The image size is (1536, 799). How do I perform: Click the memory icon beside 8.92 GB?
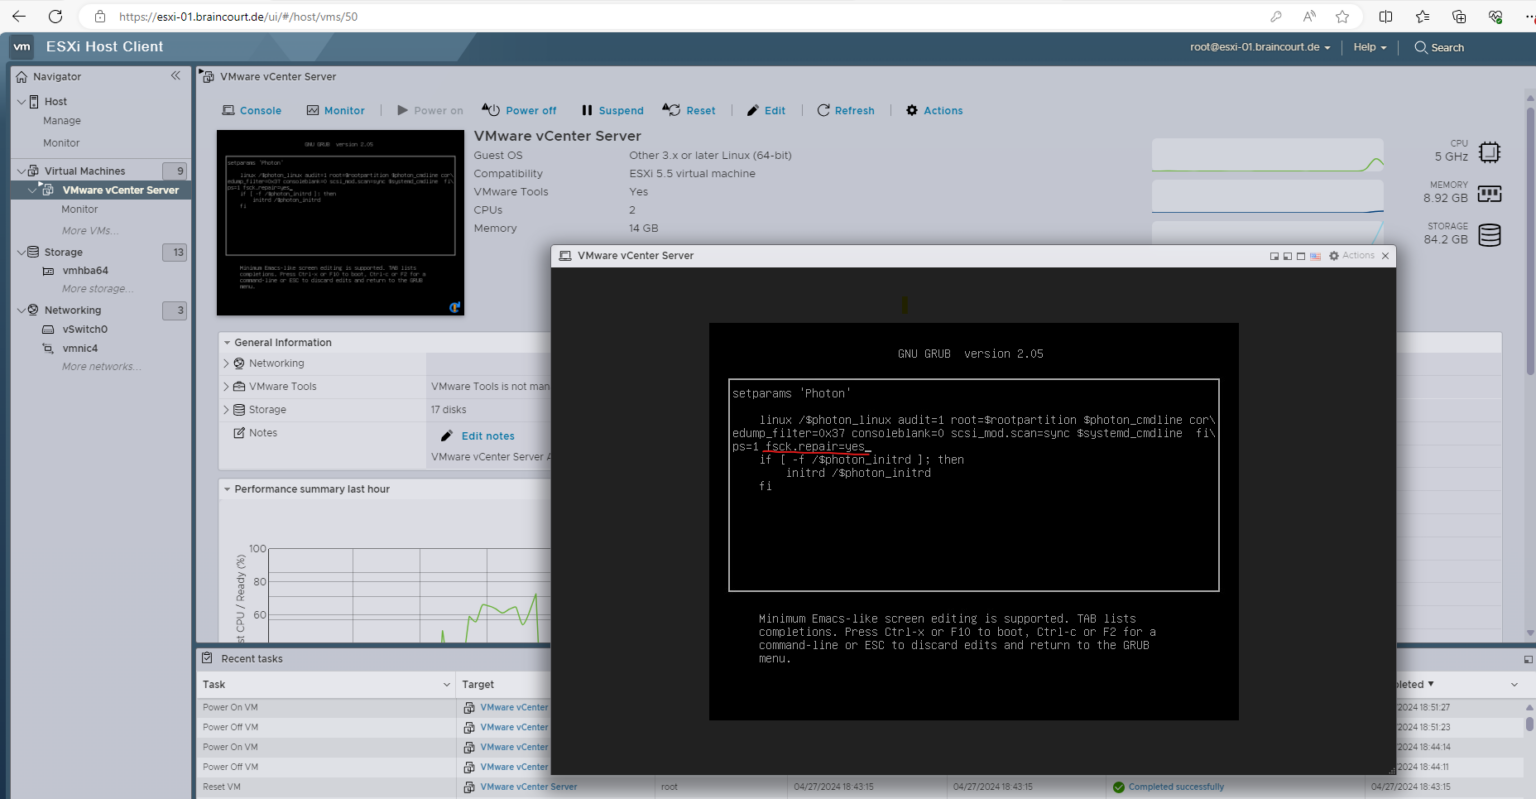(1489, 193)
